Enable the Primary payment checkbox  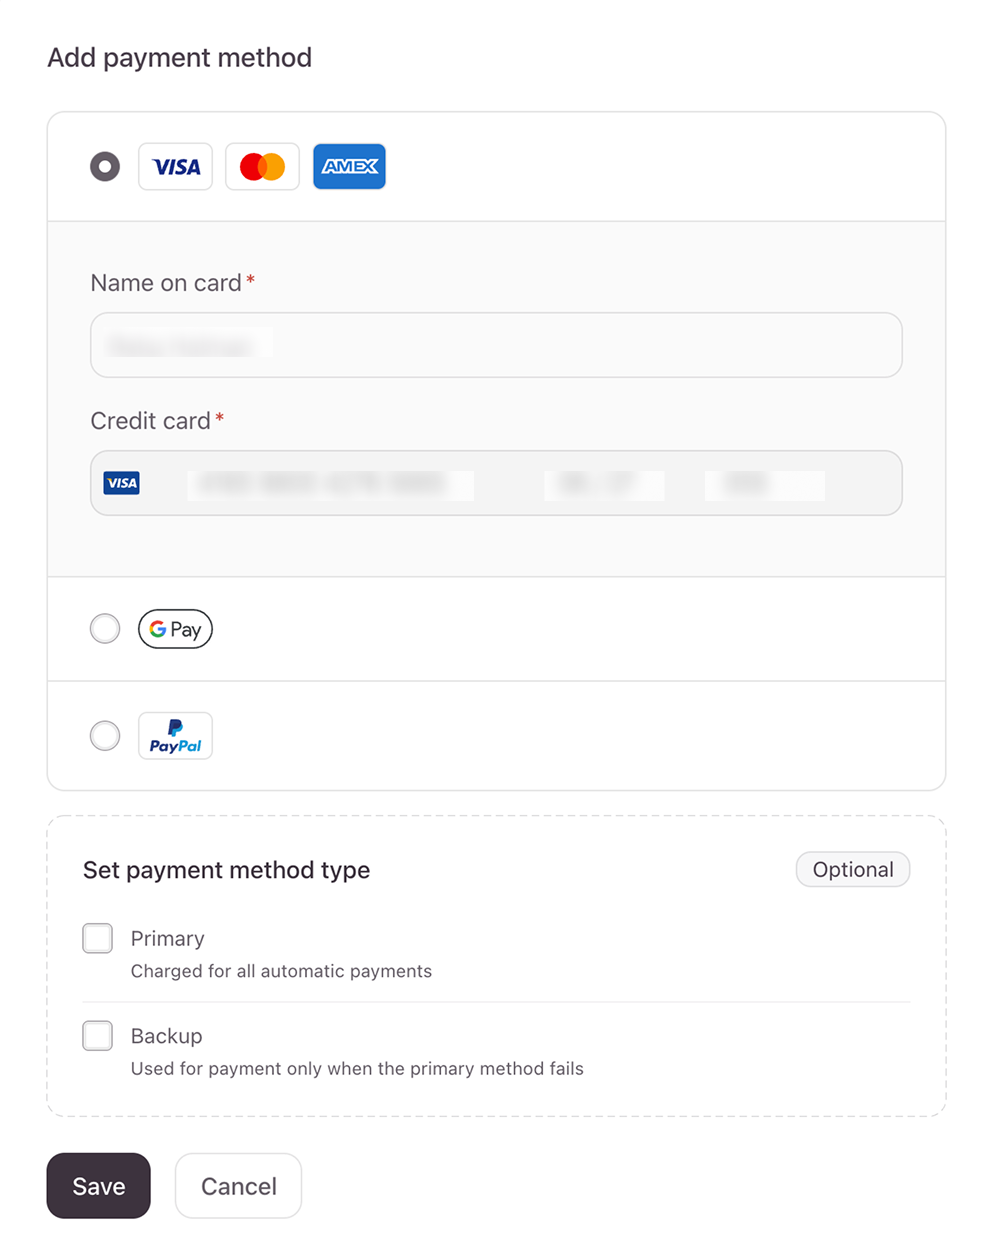point(98,939)
